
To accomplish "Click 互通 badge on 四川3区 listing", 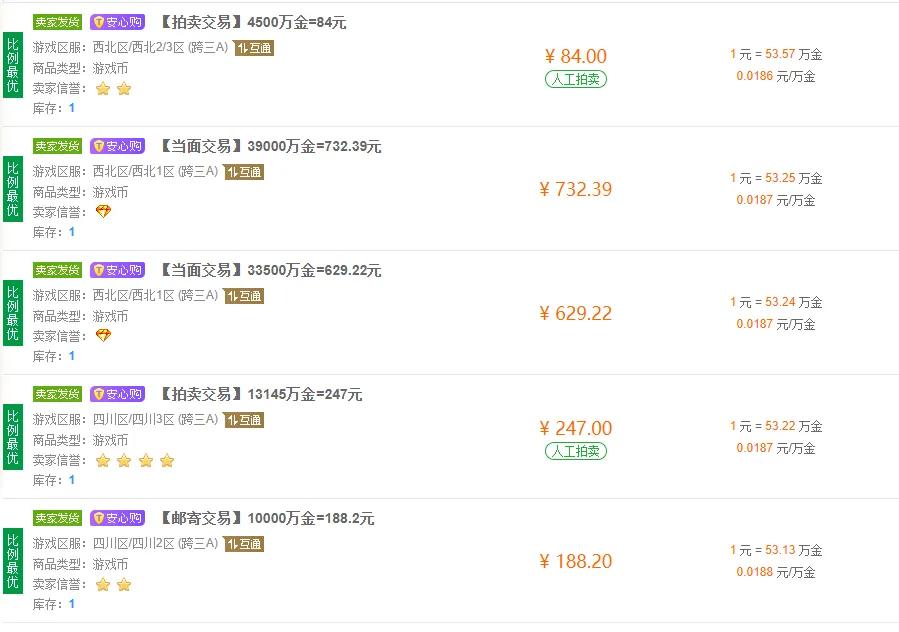I will [x=244, y=420].
